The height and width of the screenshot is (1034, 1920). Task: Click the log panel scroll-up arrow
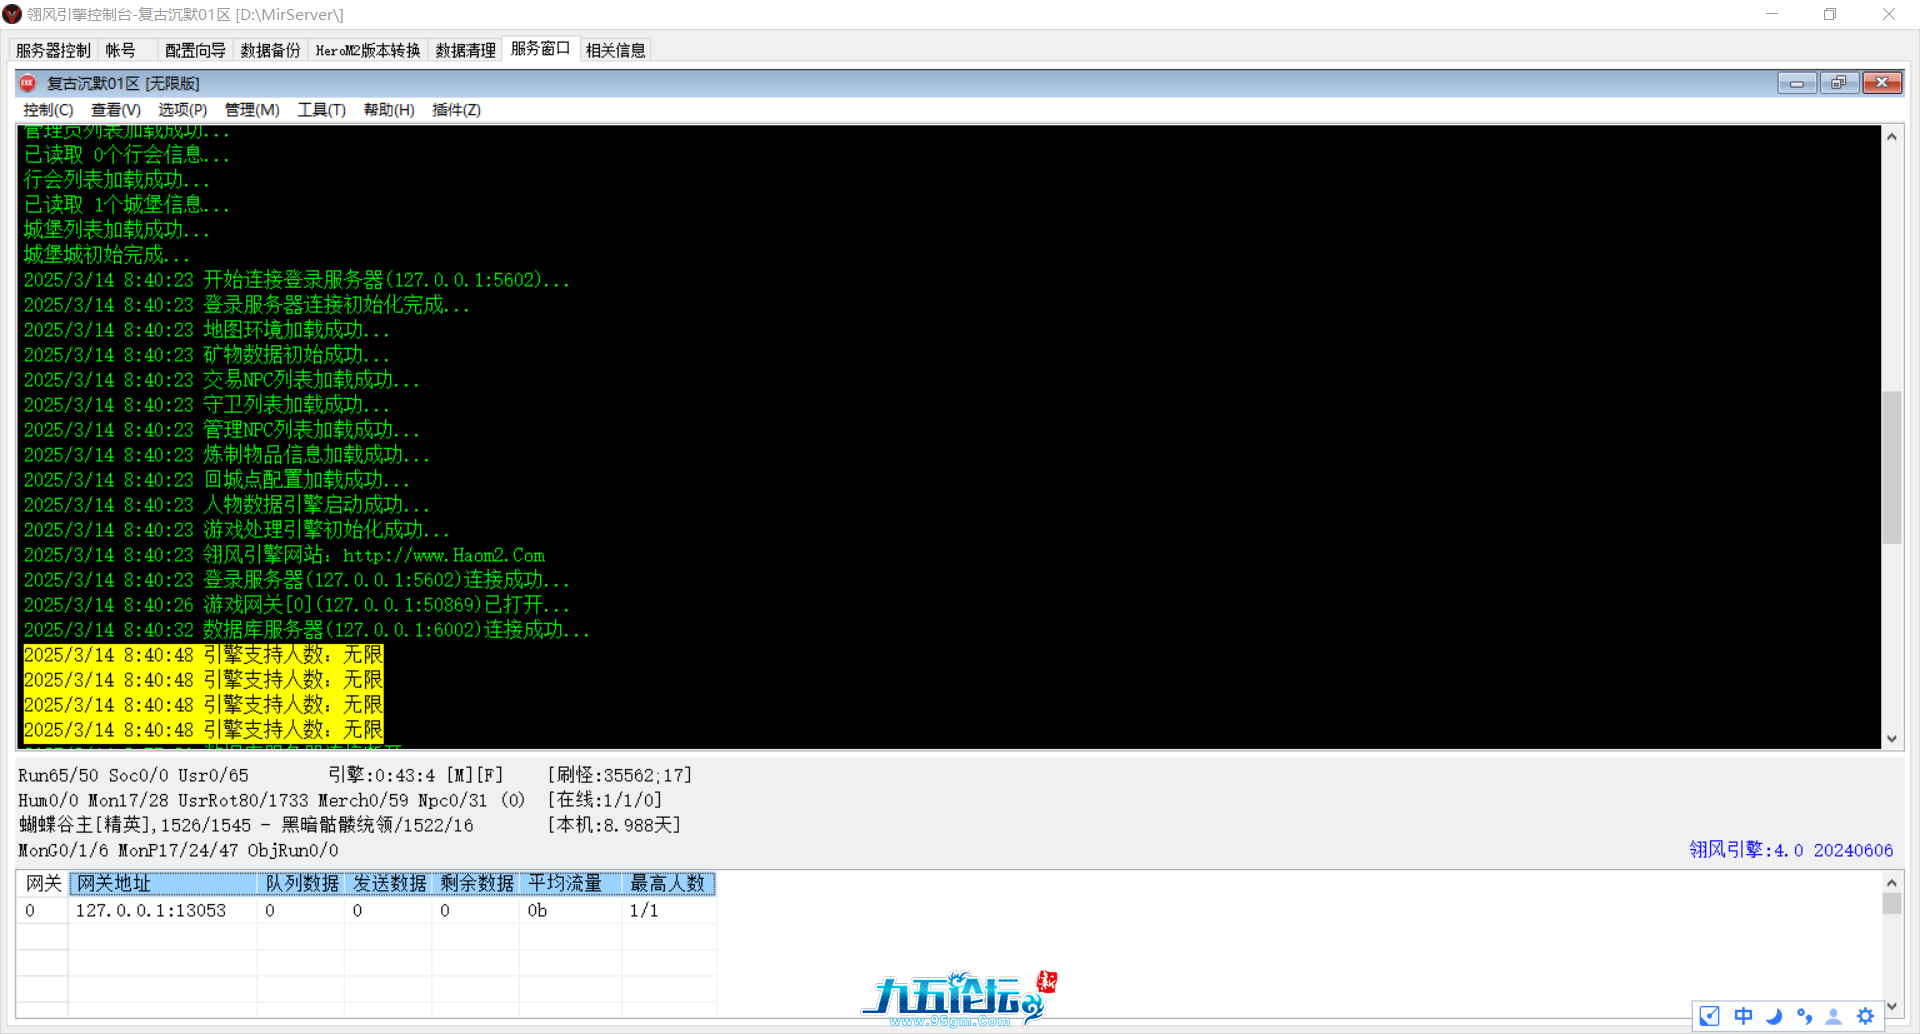click(1892, 137)
